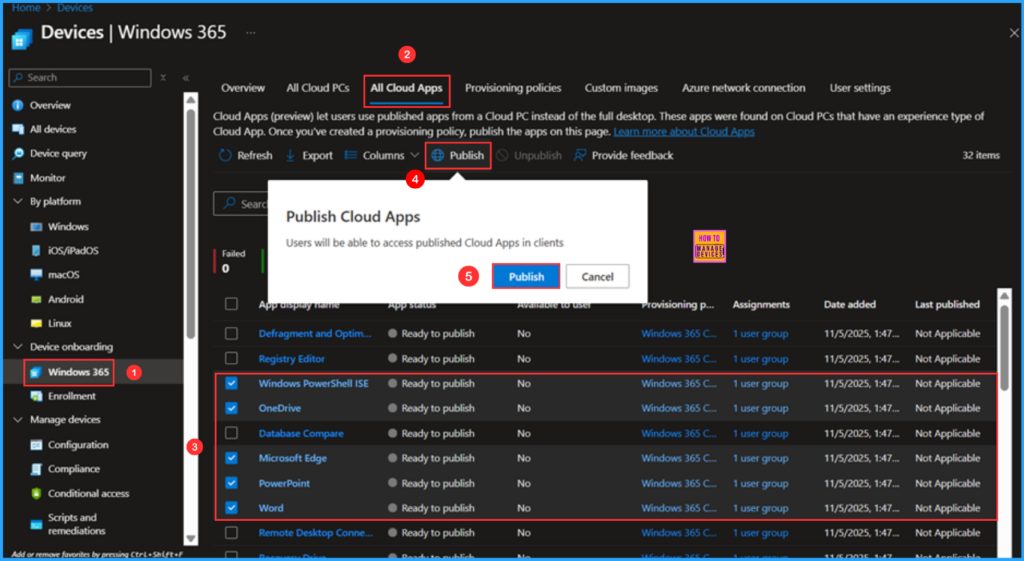Uncheck the Windows PowerShell ISE checkbox

point(231,383)
